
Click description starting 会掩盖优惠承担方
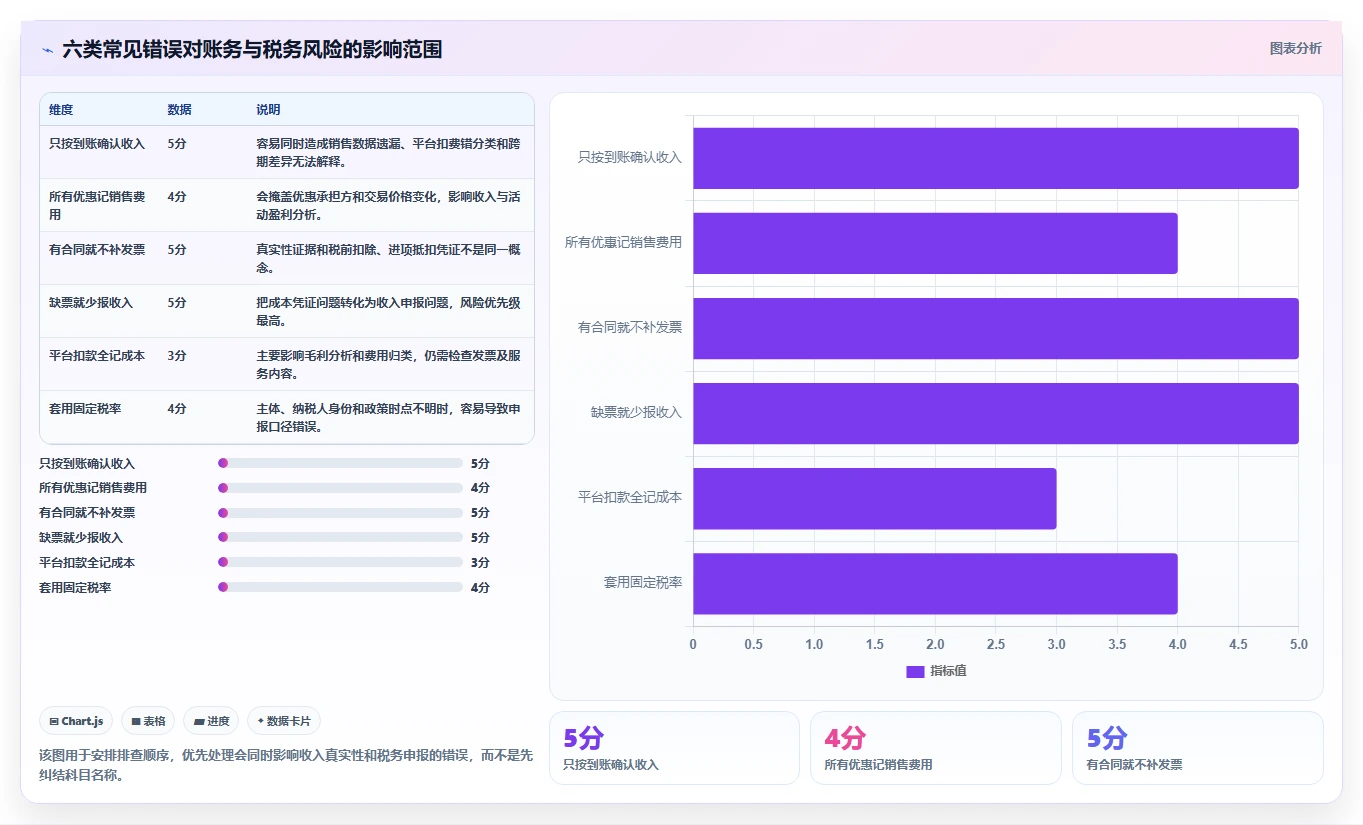point(388,205)
